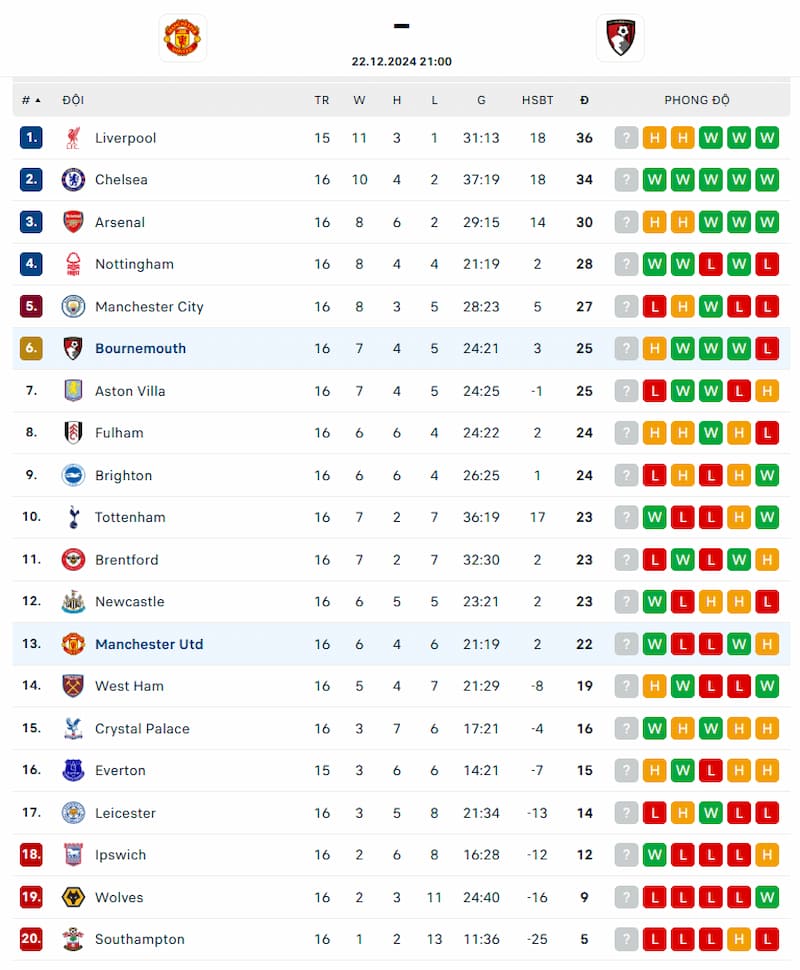Screen dimensions: 800x970
Task: Click the Tottenham cockerel logo
Action: tap(74, 517)
